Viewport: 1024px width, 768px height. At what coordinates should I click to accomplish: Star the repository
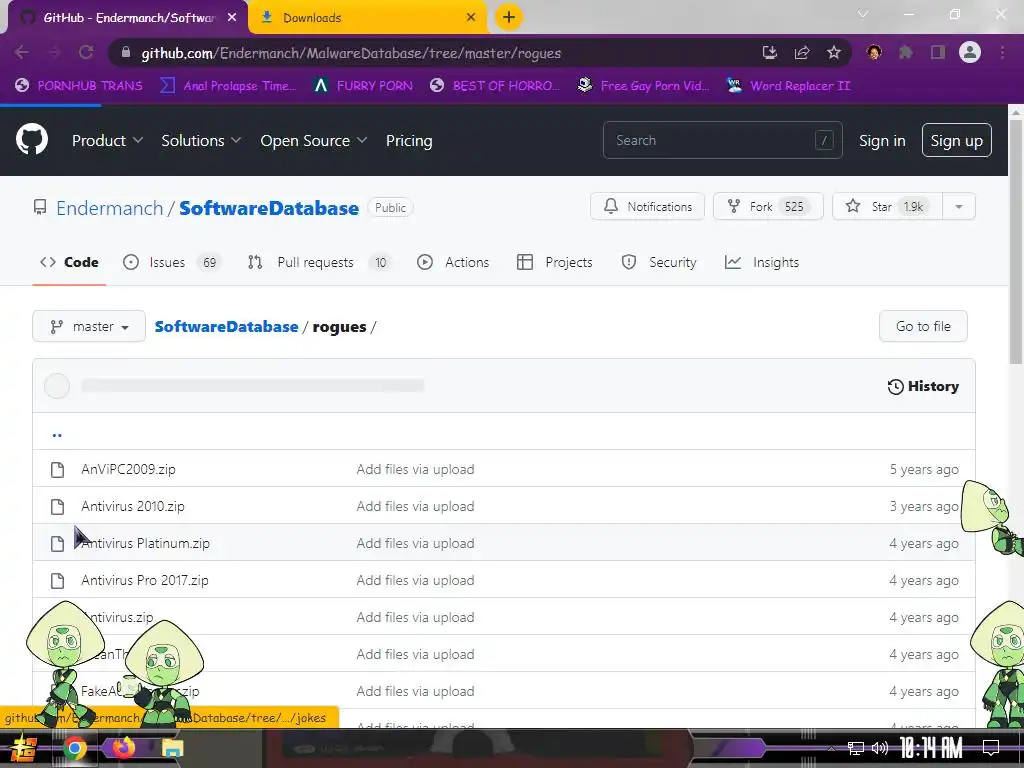887,206
